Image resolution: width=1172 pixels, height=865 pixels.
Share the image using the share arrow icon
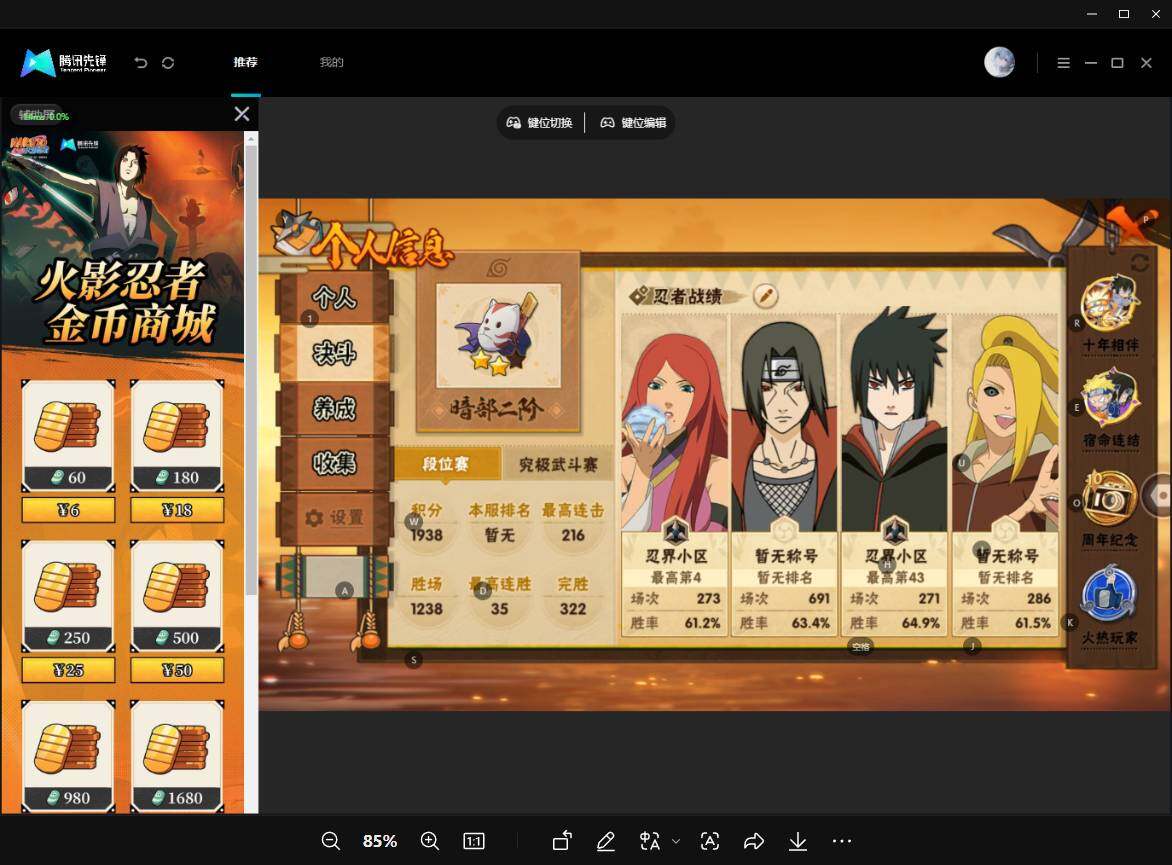pos(754,841)
